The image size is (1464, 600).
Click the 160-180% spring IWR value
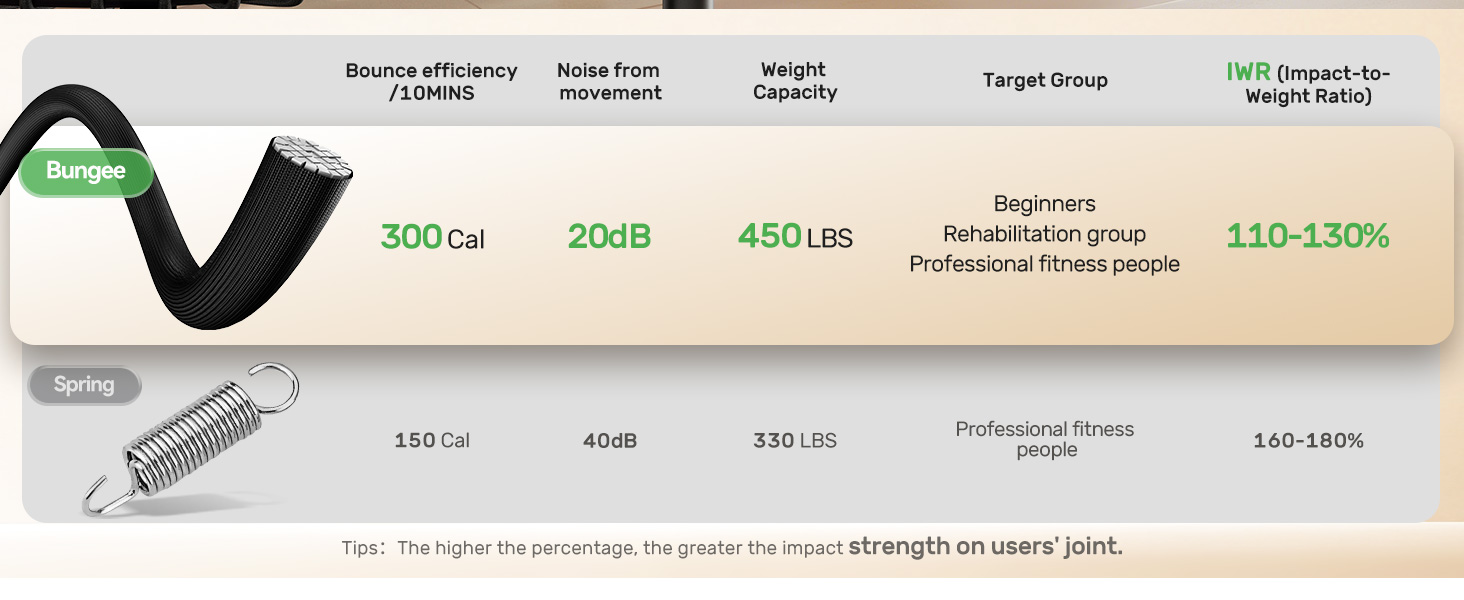pos(1308,441)
